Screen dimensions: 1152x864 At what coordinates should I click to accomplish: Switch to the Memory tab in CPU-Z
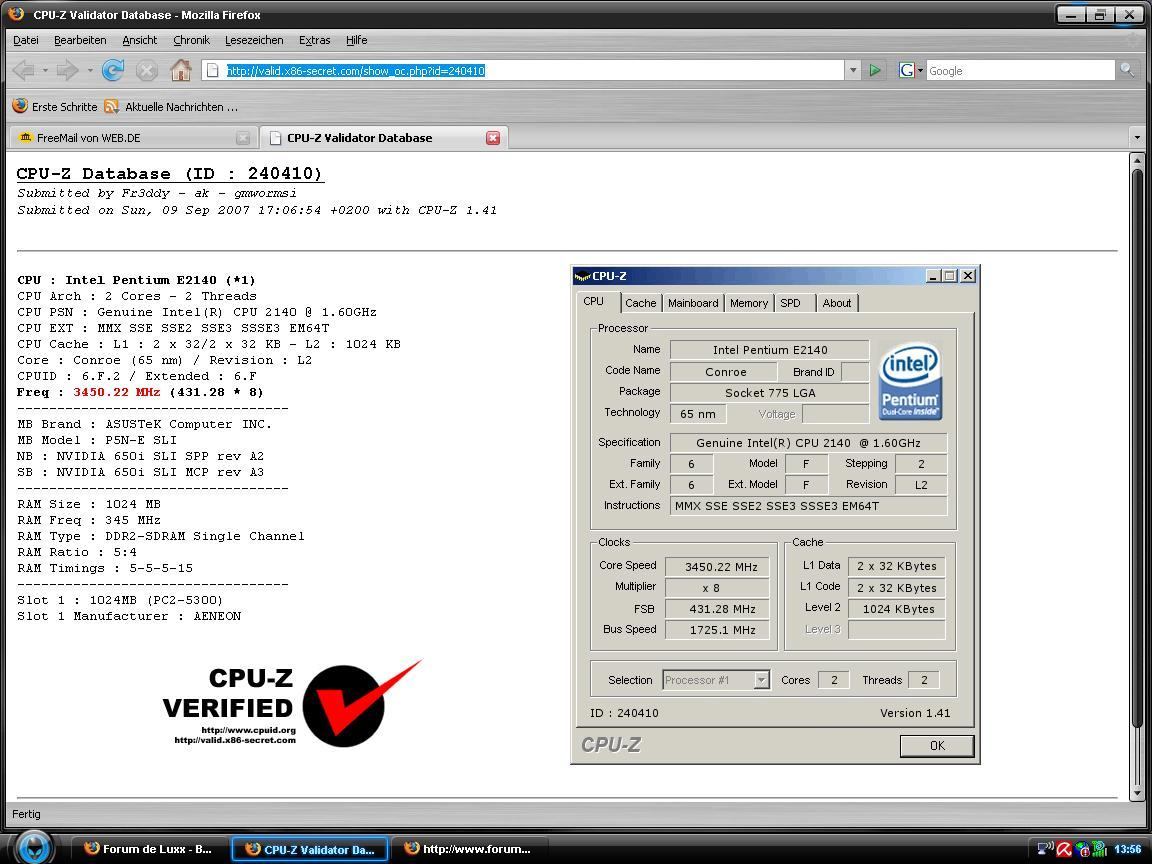tap(749, 303)
